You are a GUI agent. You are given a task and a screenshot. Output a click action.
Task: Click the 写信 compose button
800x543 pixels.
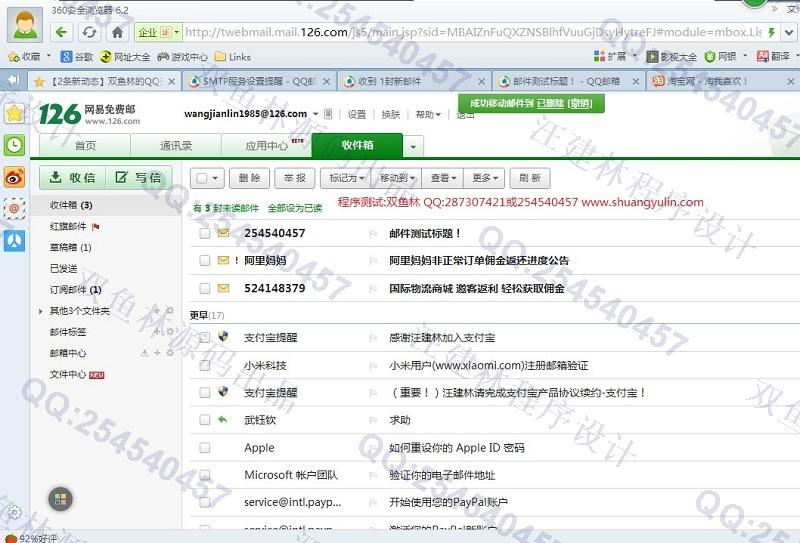tap(138, 178)
